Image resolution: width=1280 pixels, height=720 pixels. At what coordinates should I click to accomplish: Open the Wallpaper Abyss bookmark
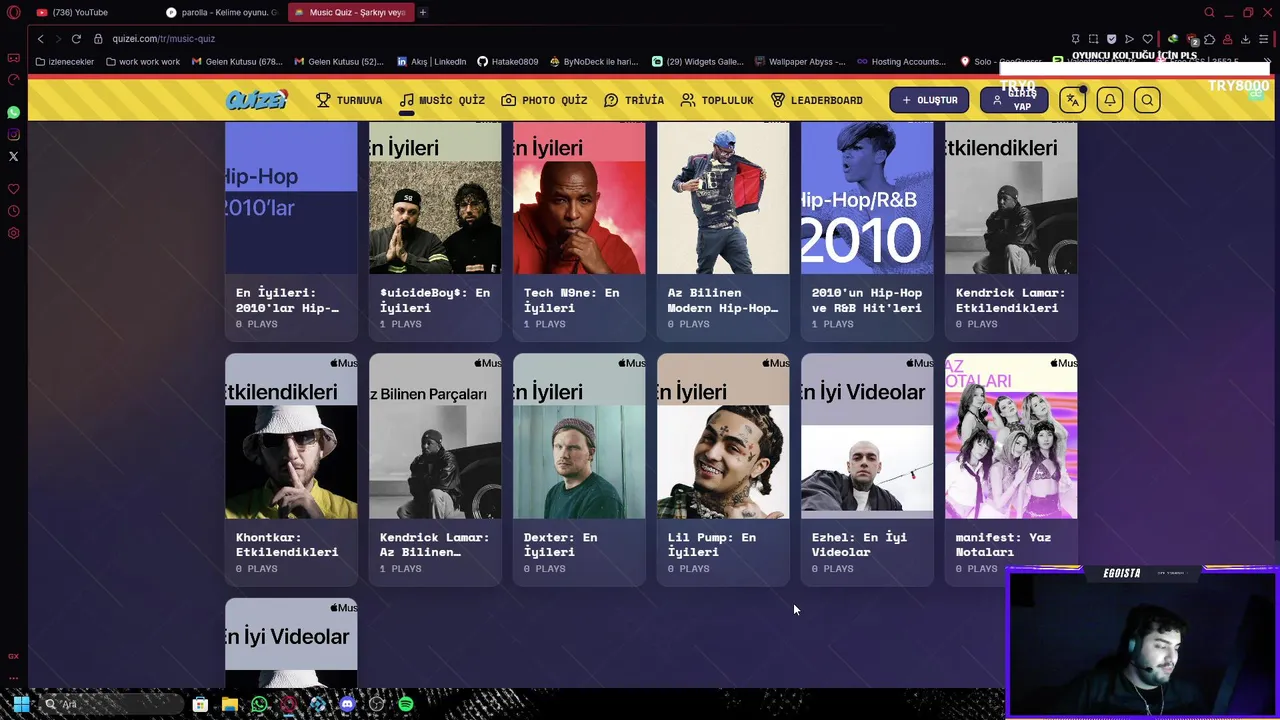pos(799,61)
